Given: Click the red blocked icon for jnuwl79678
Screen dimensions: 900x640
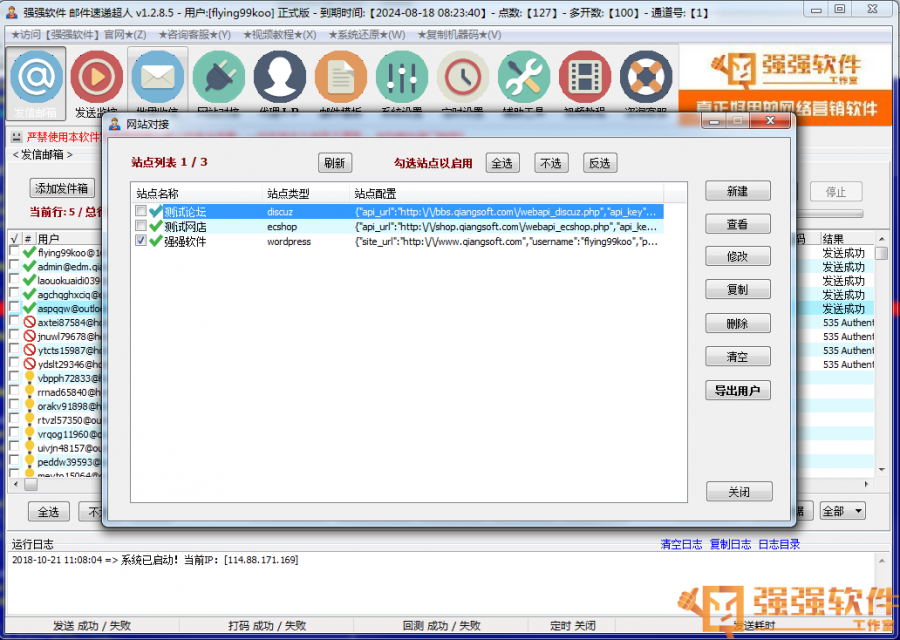Looking at the screenshot, I should click(x=29, y=336).
